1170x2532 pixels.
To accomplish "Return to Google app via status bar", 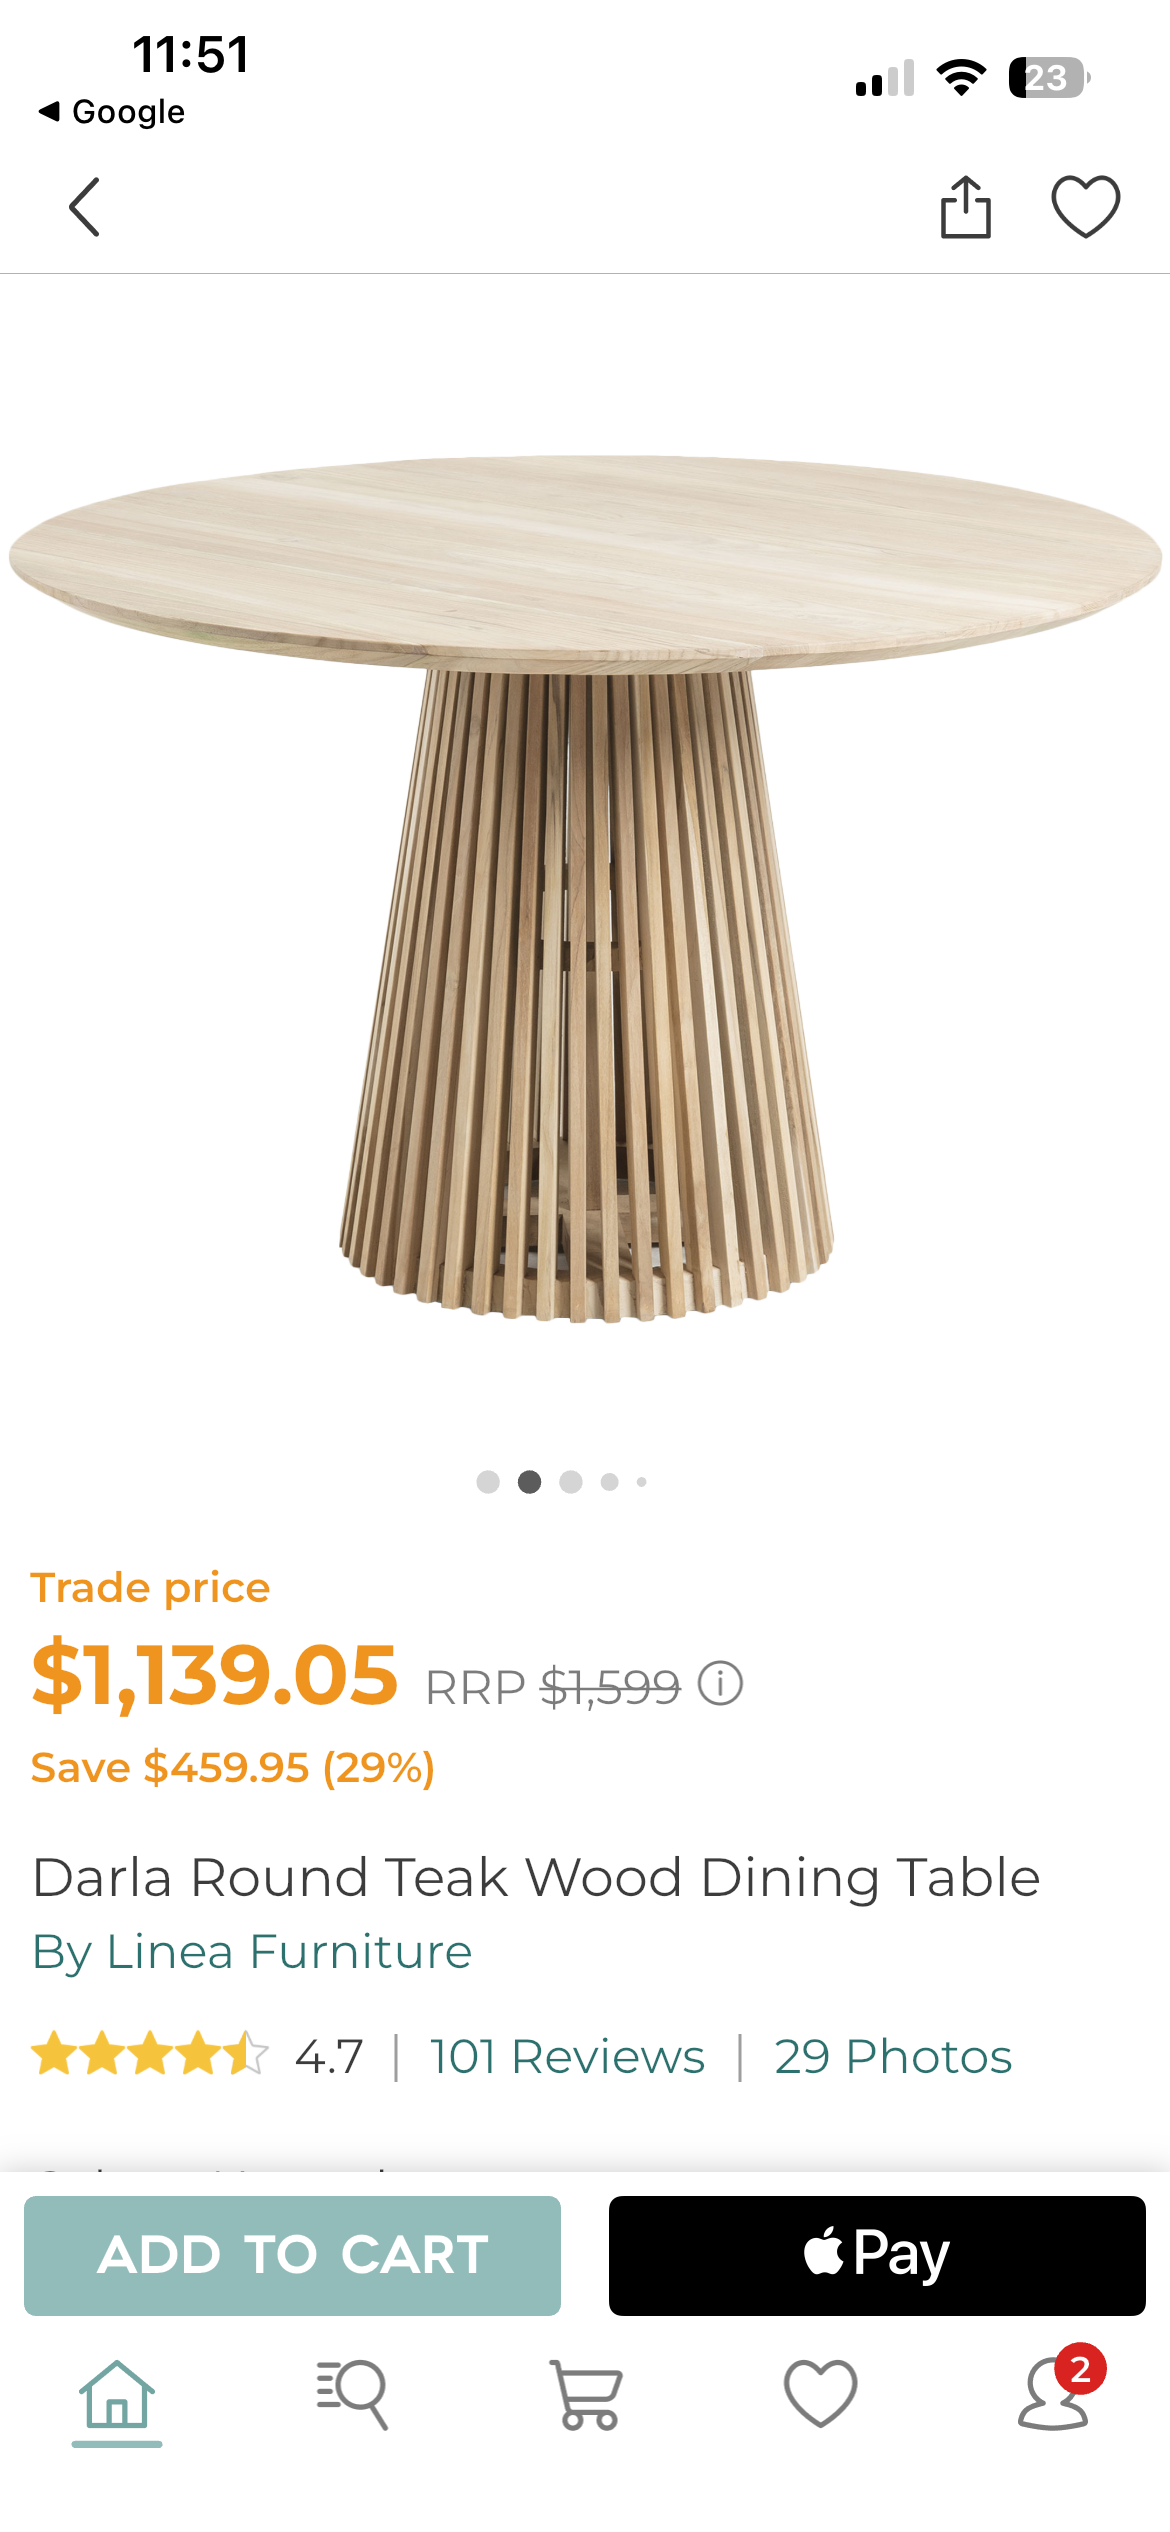I will coord(112,111).
